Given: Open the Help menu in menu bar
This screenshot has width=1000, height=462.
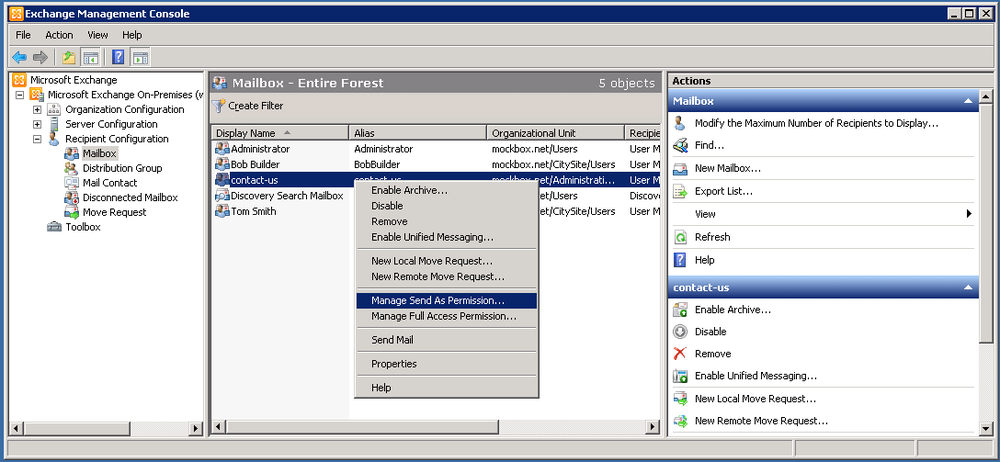Looking at the screenshot, I should click(x=132, y=35).
